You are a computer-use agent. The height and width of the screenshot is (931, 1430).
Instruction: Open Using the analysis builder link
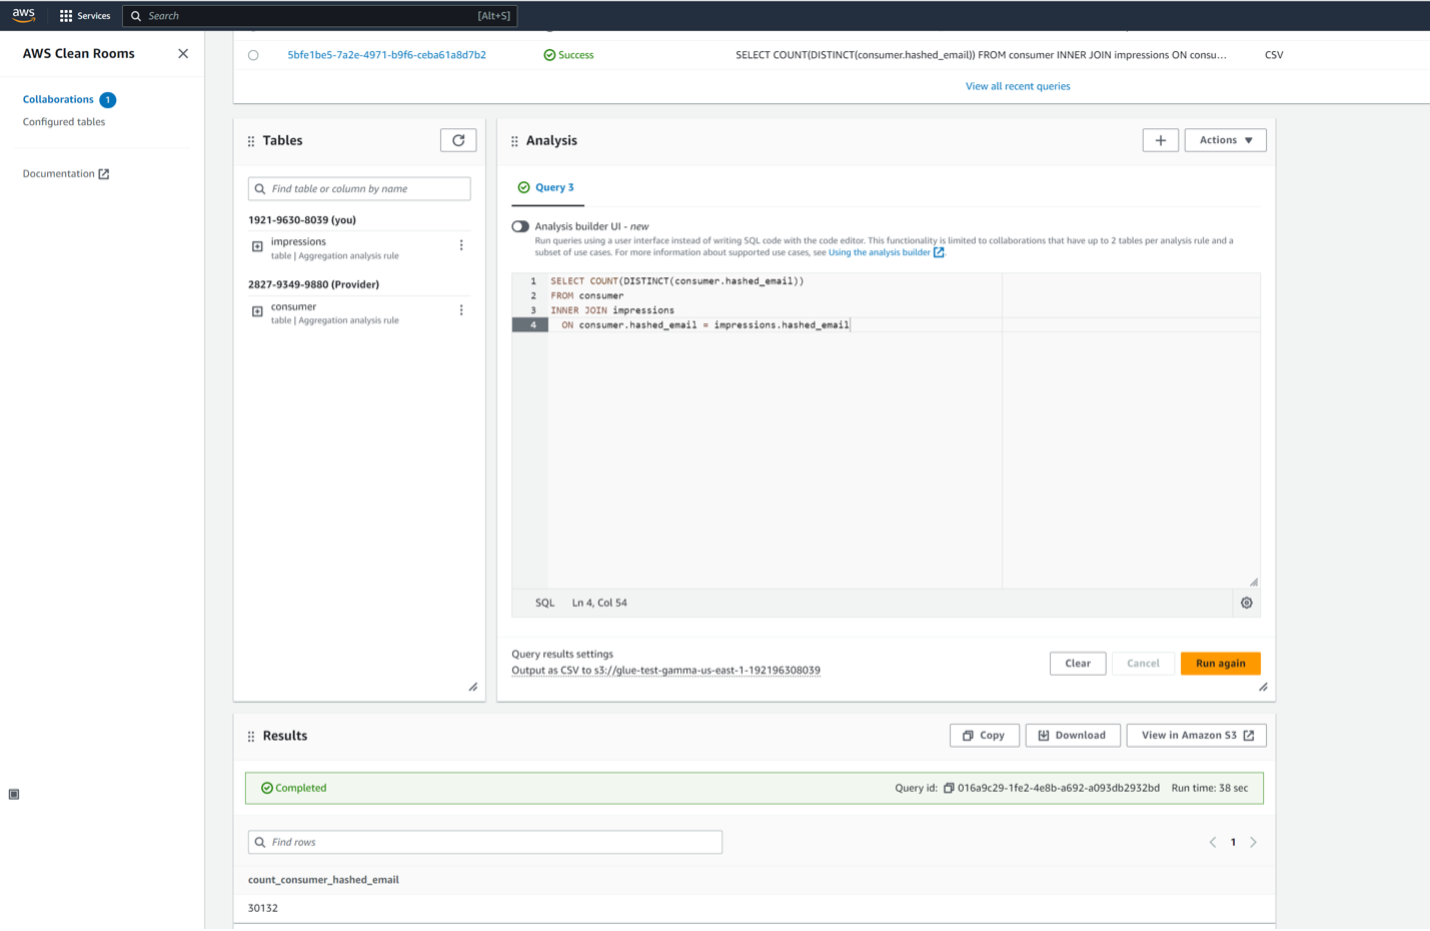click(x=886, y=253)
